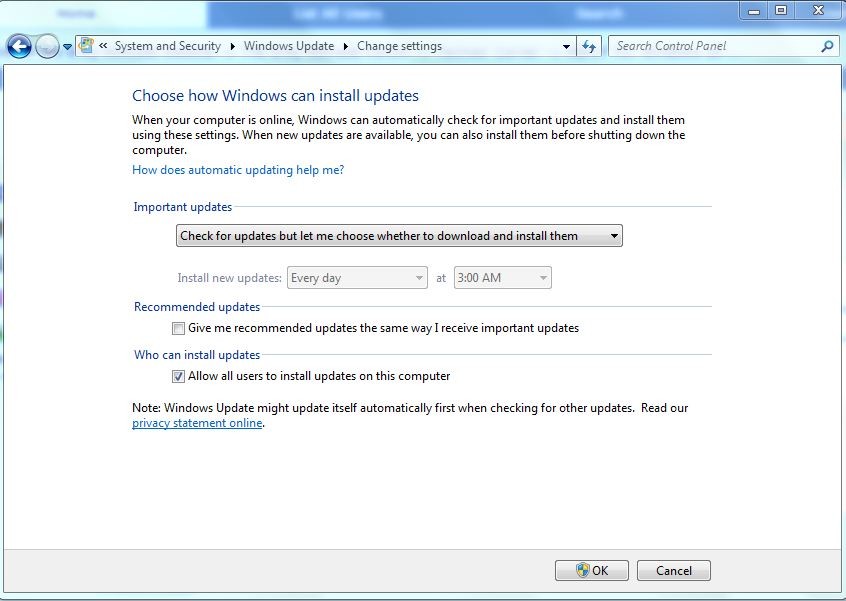This screenshot has width=846, height=601.
Task: Click the double chevron in the address bar
Action: point(103,46)
